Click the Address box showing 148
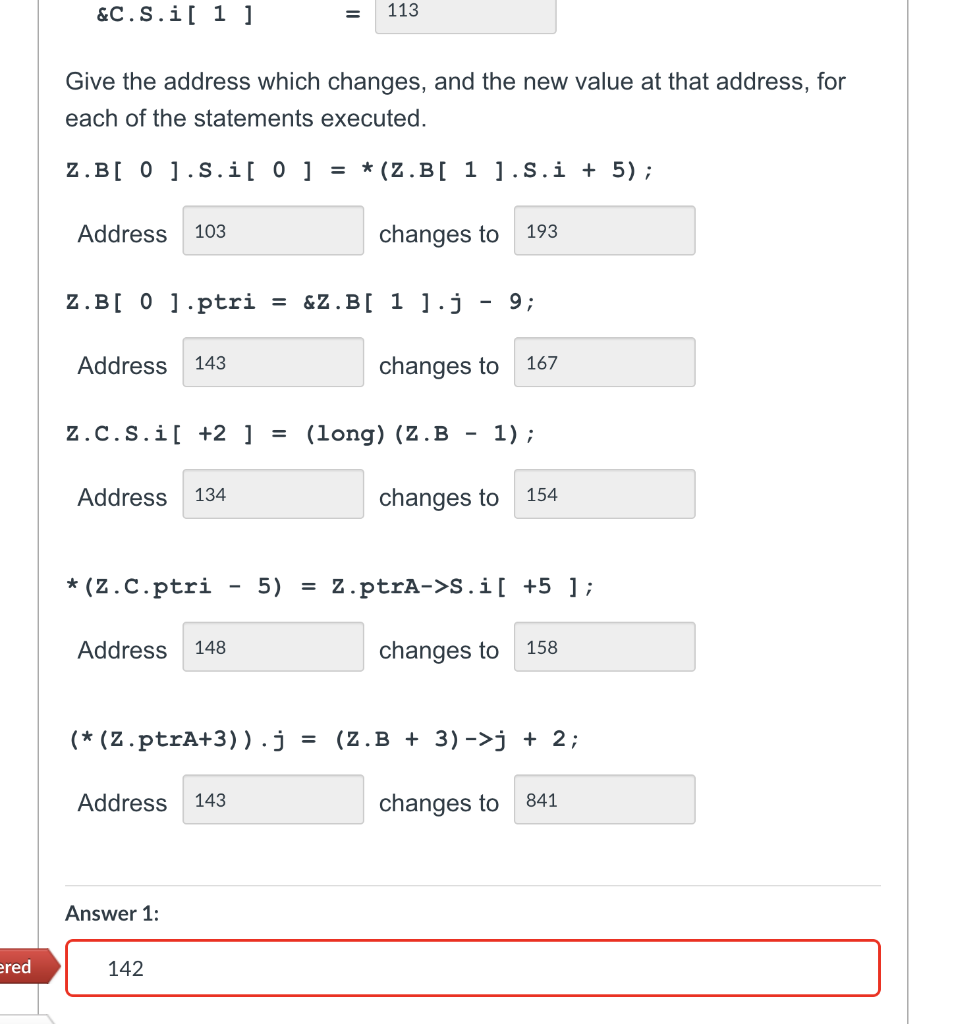Screen dimensions: 979x1024 pos(272,646)
